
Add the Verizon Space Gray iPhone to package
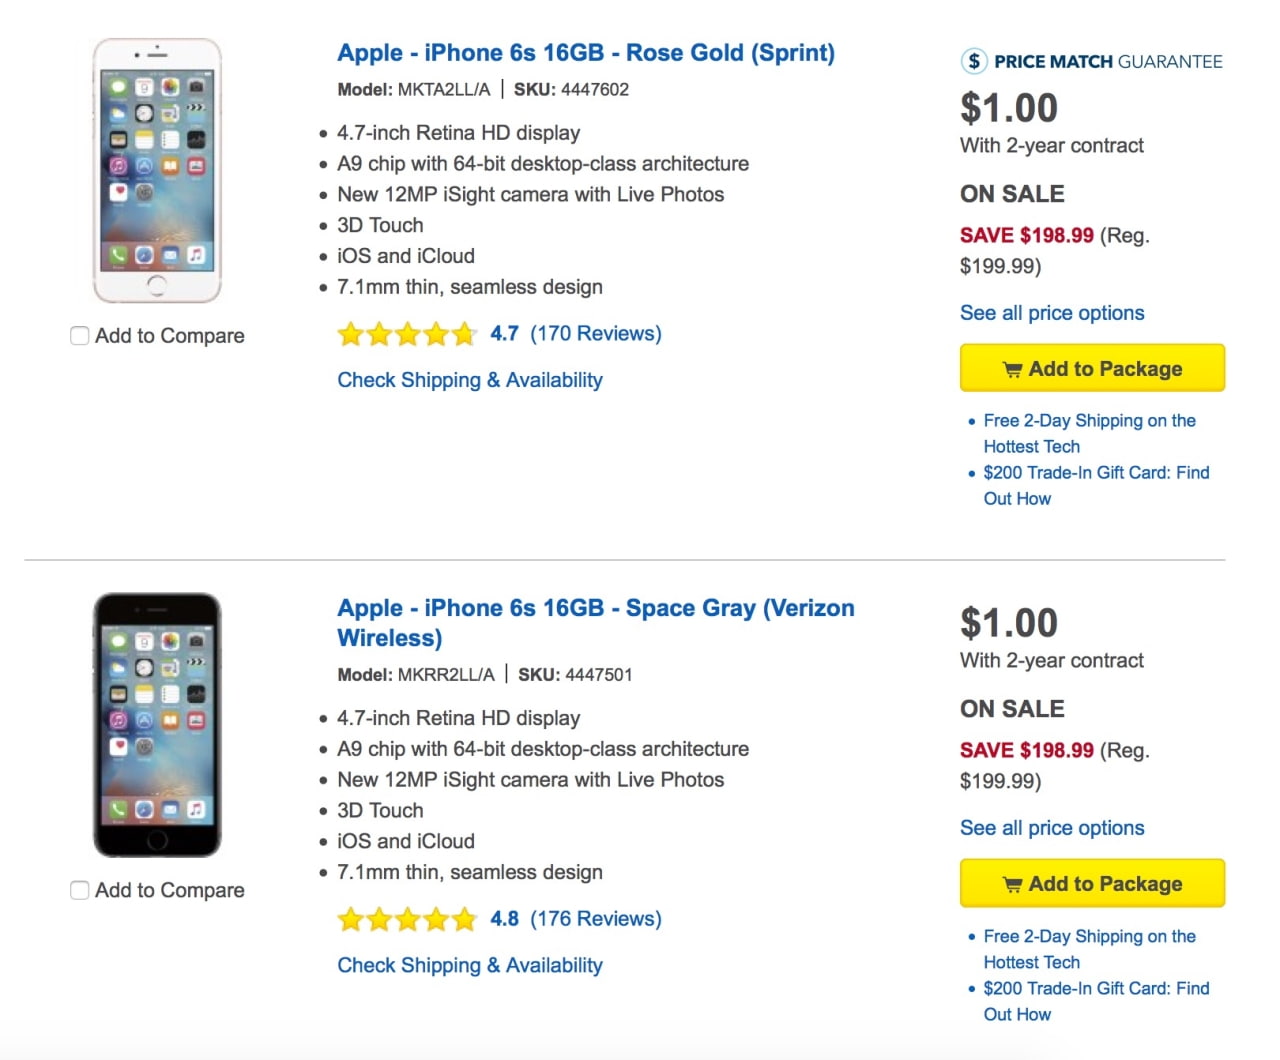click(x=1092, y=884)
